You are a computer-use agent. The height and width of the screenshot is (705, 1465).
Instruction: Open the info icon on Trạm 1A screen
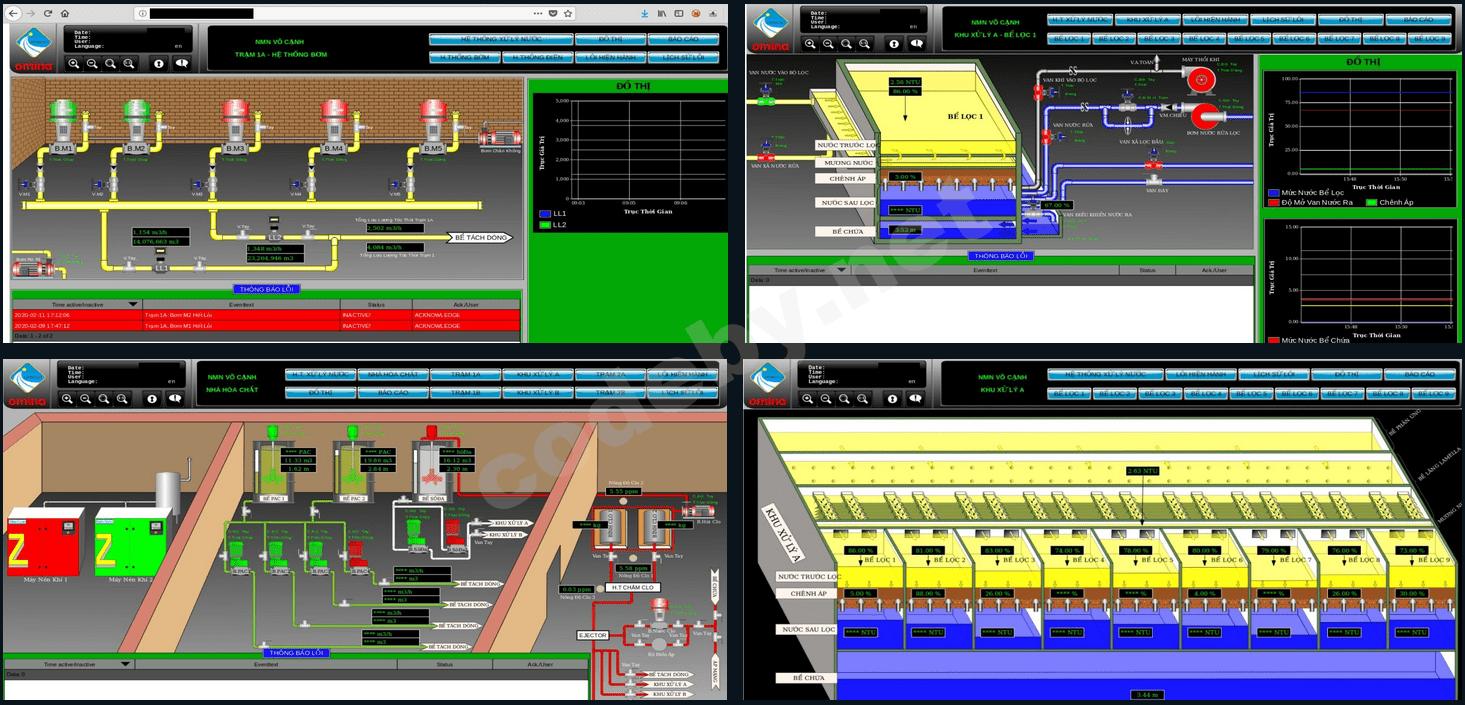158,63
